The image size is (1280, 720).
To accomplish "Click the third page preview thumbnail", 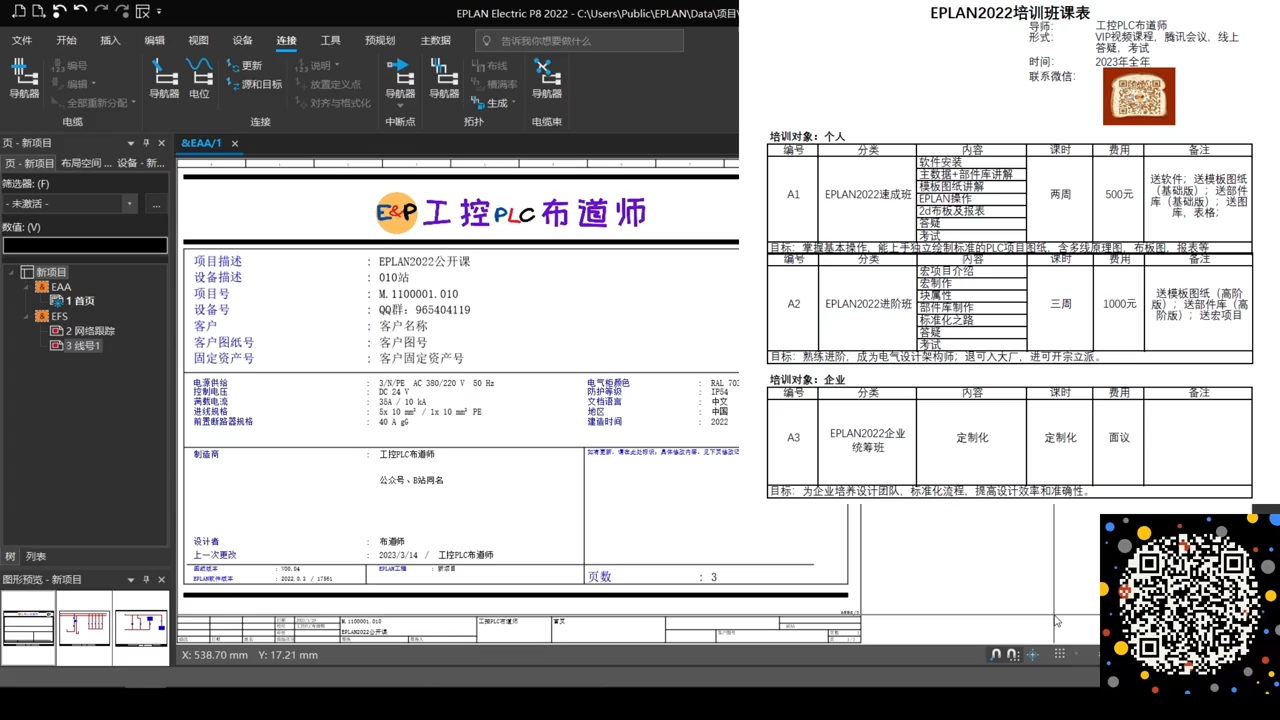I will pos(141,628).
